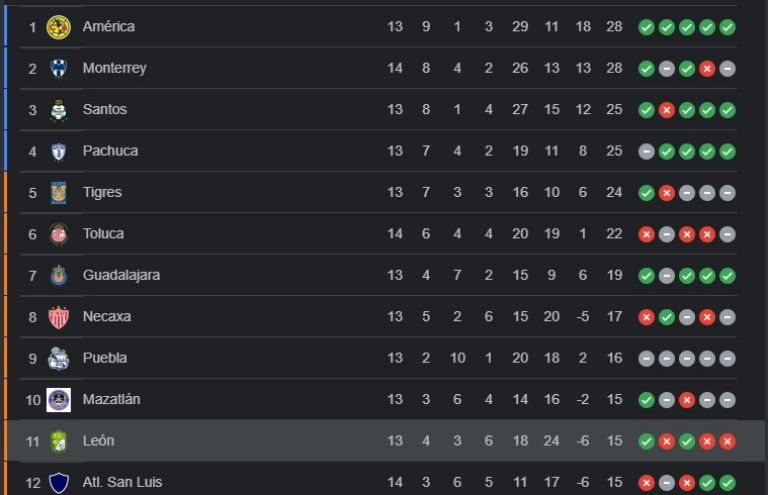Open the Santos team crest
Screen dimensions: 768x495
coord(59,110)
